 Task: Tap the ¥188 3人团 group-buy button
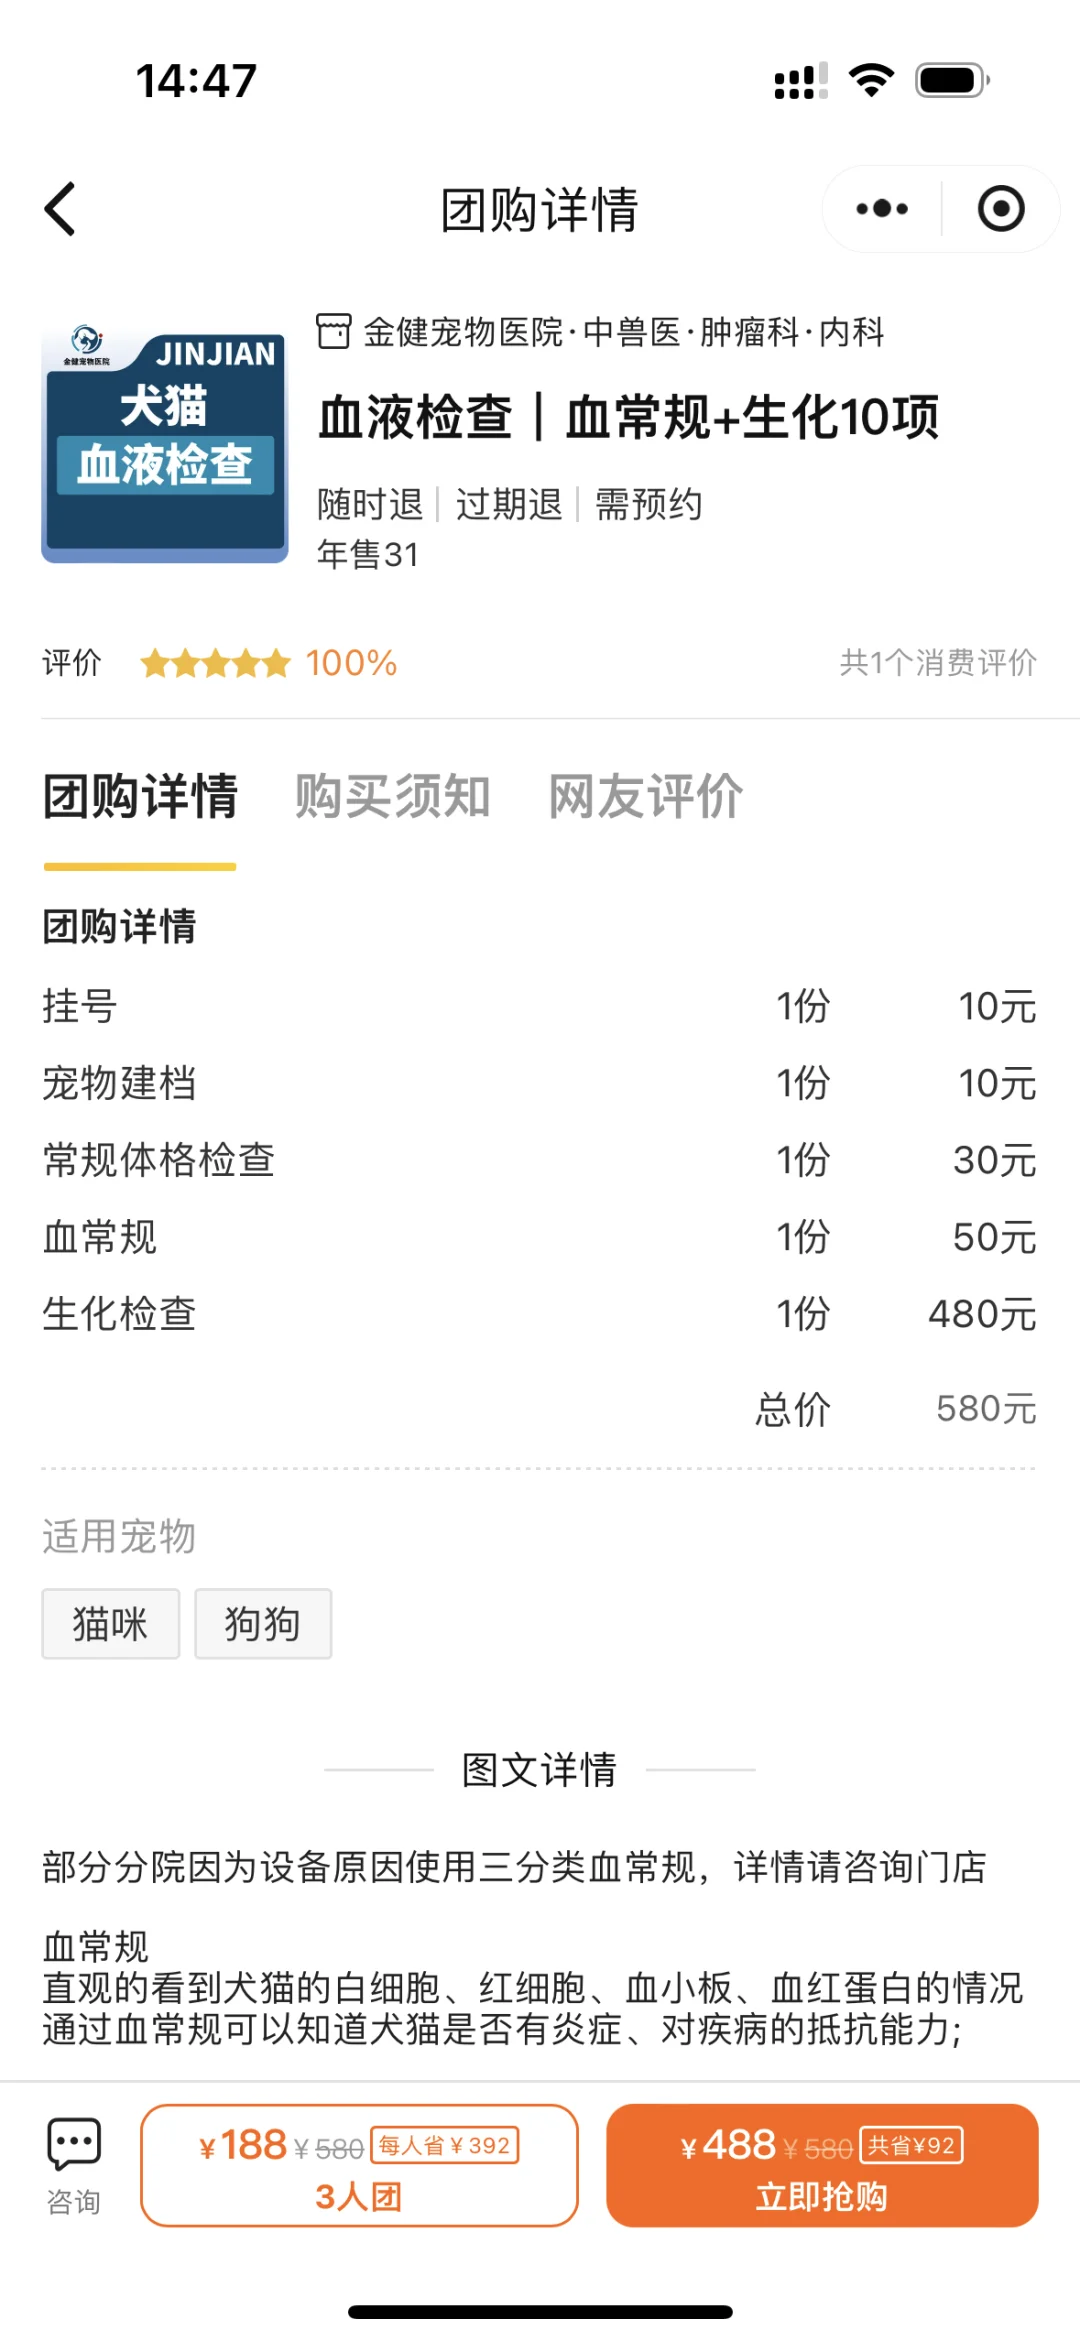(360, 2165)
